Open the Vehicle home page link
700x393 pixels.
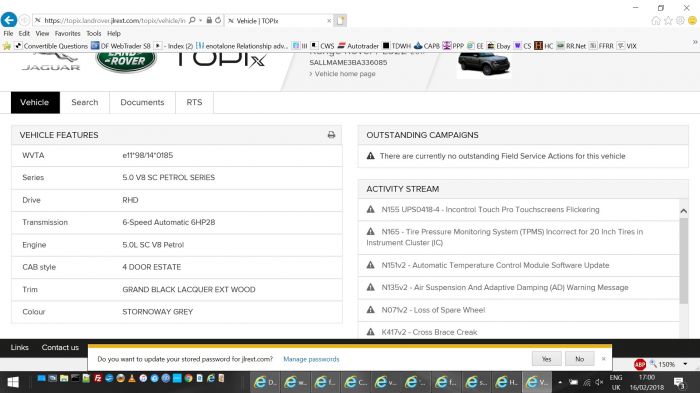click(345, 74)
